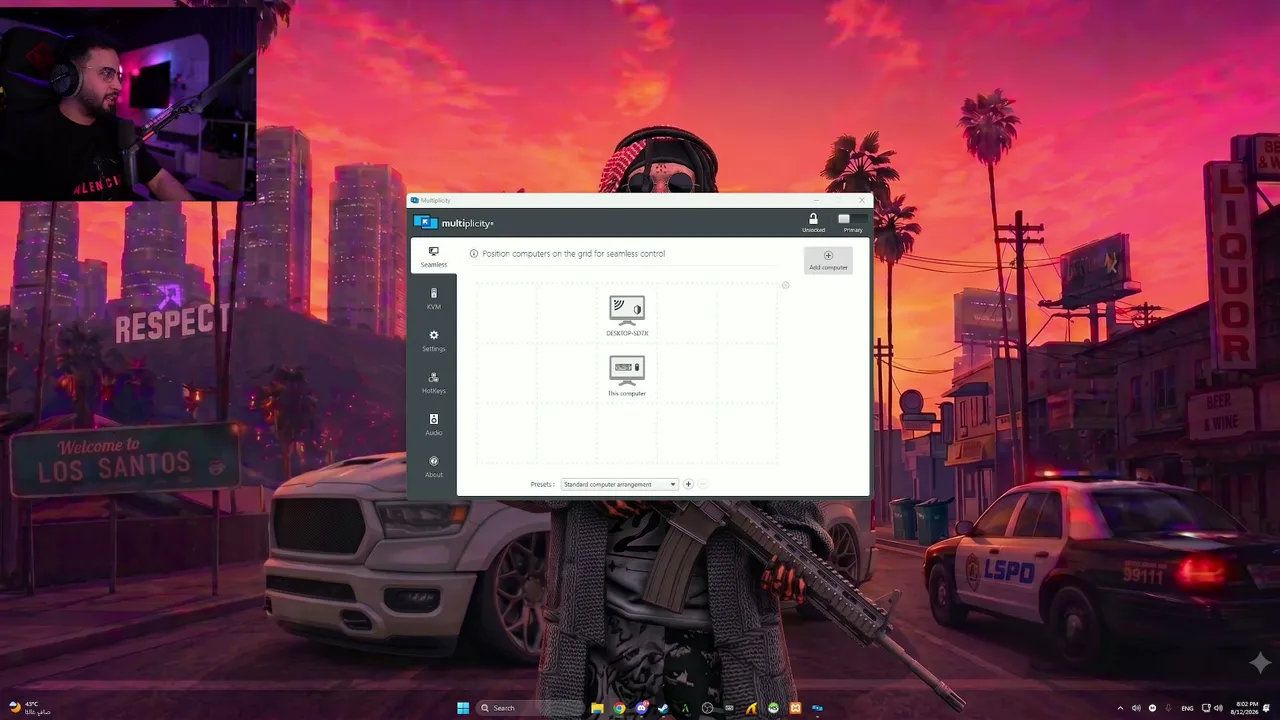This screenshot has width=1280, height=720.
Task: Click the microphone icon in the system tray
Action: (1168, 708)
